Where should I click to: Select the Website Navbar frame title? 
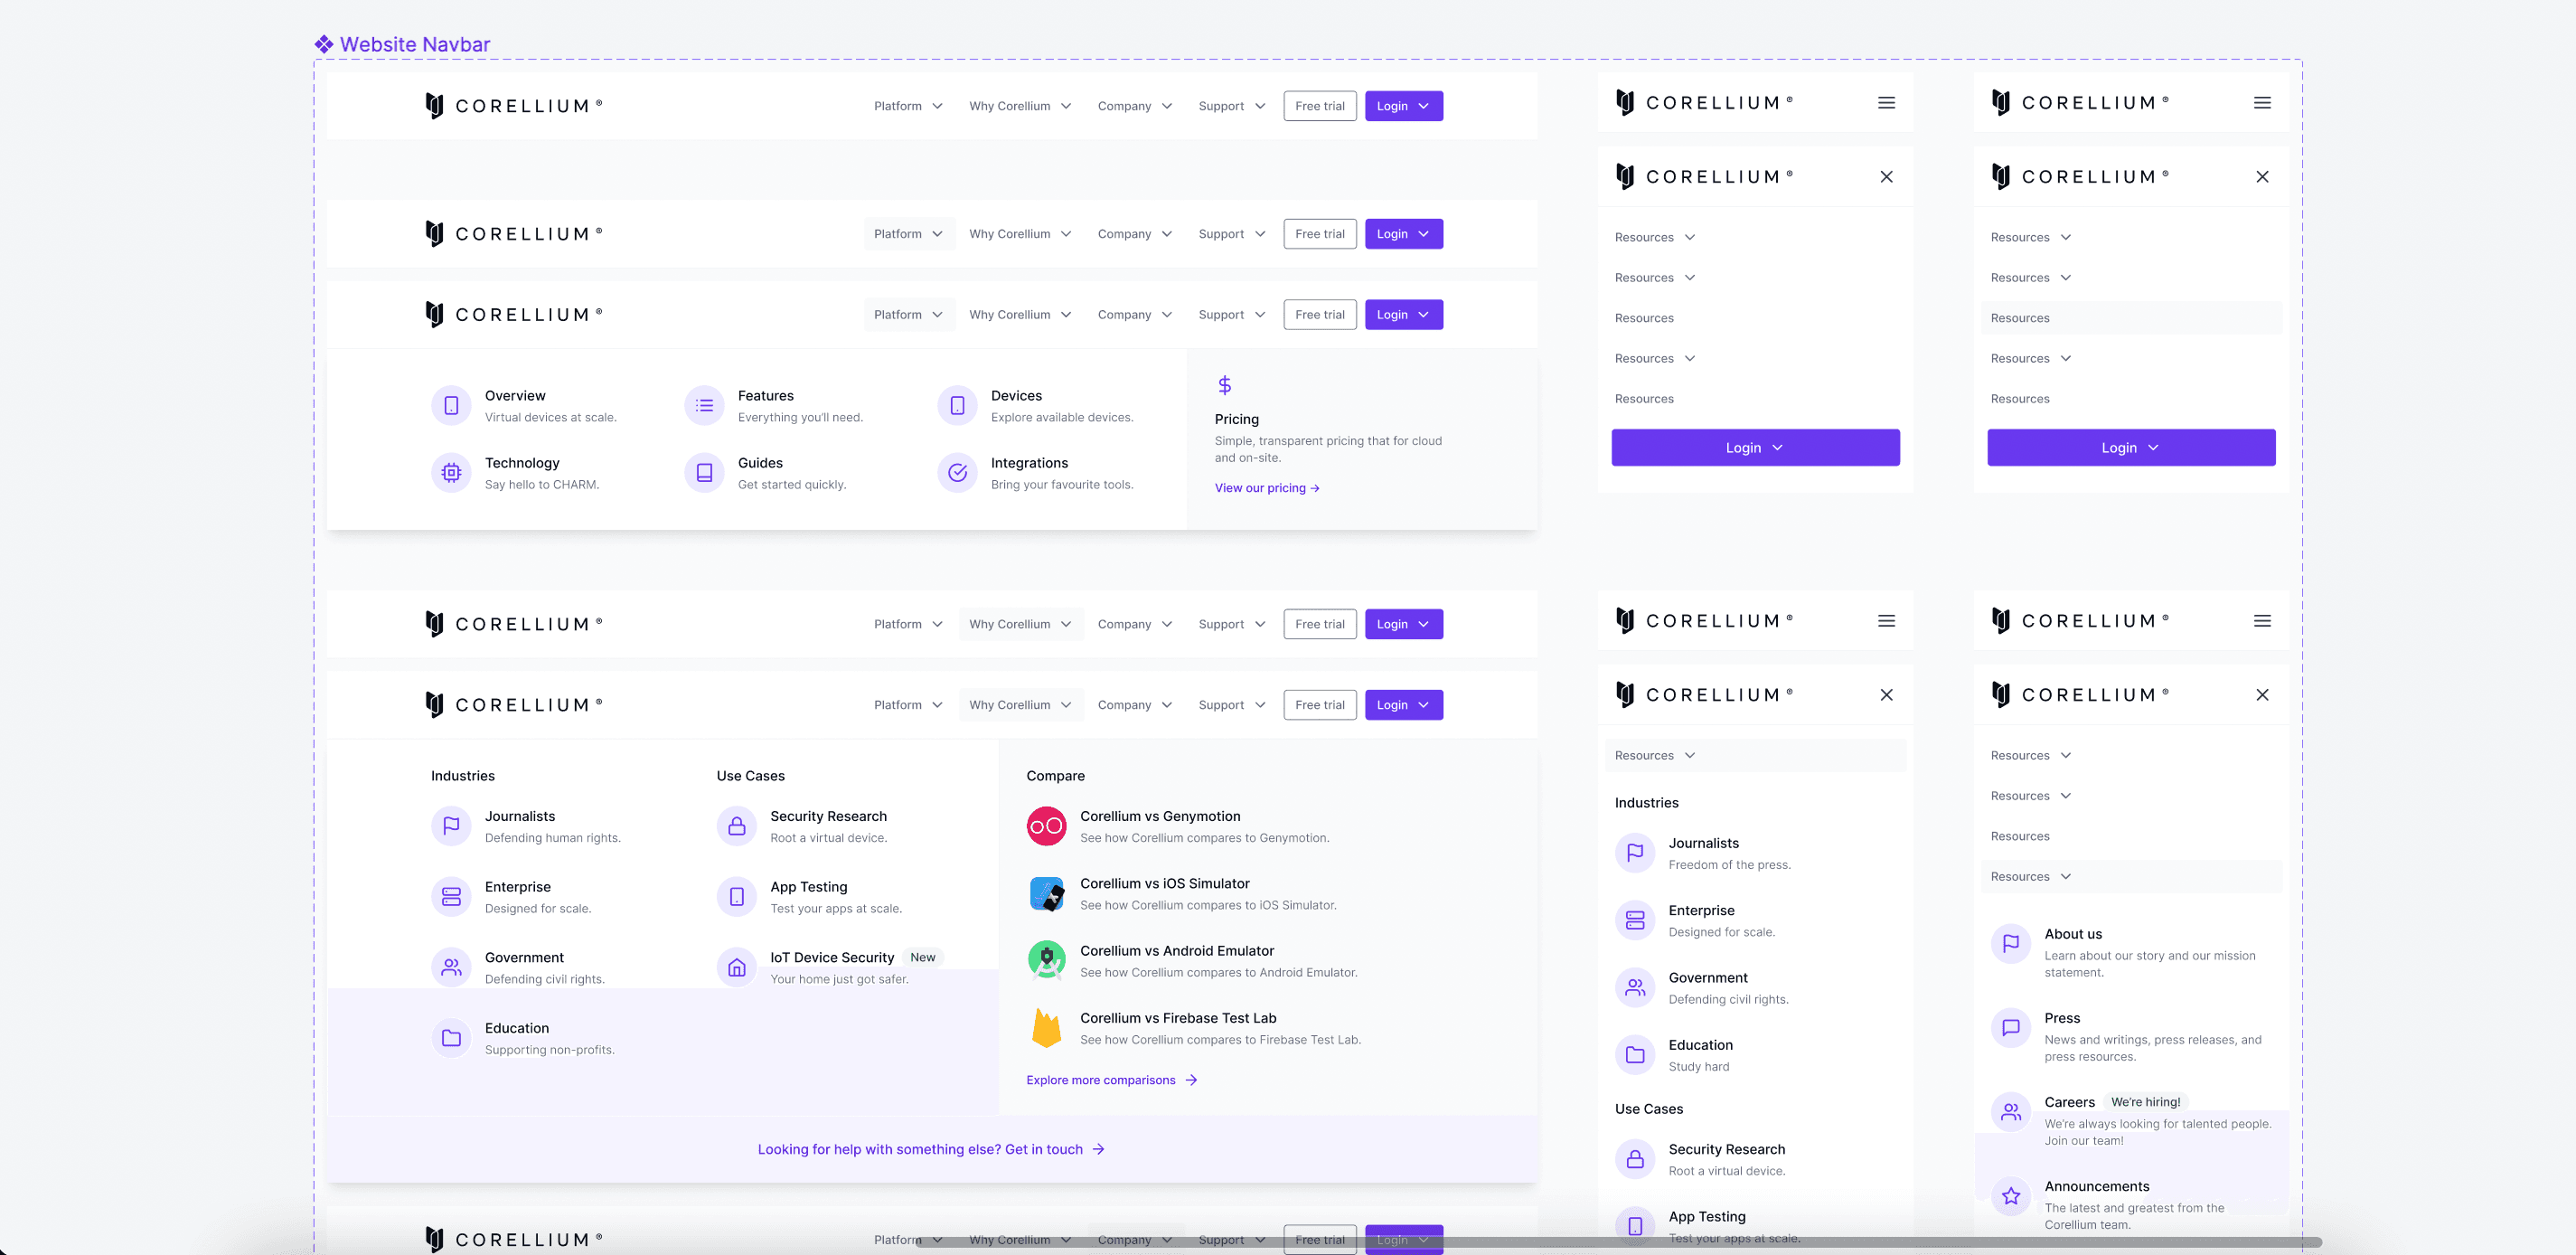point(414,44)
